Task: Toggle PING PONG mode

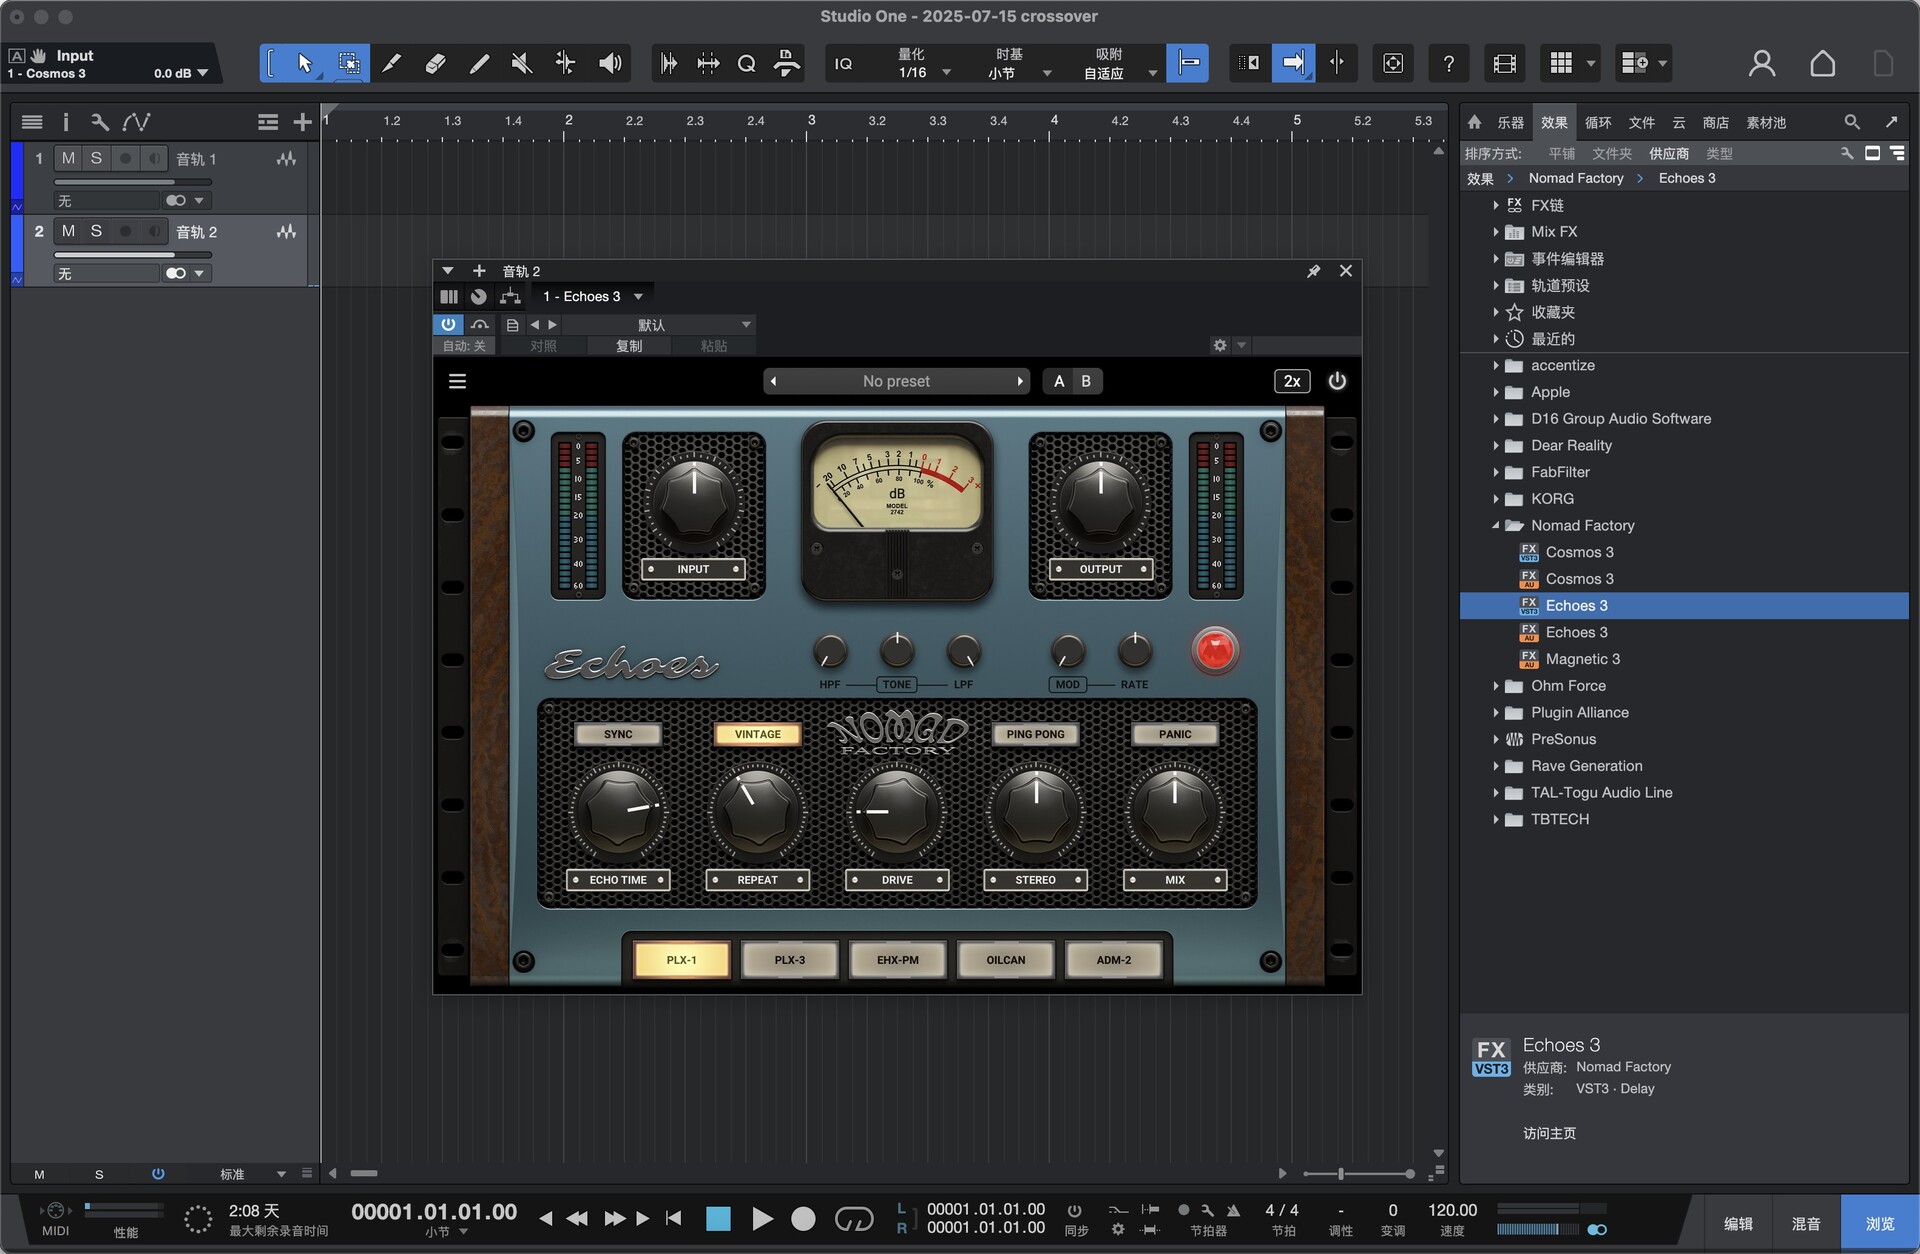Action: click(x=1035, y=734)
